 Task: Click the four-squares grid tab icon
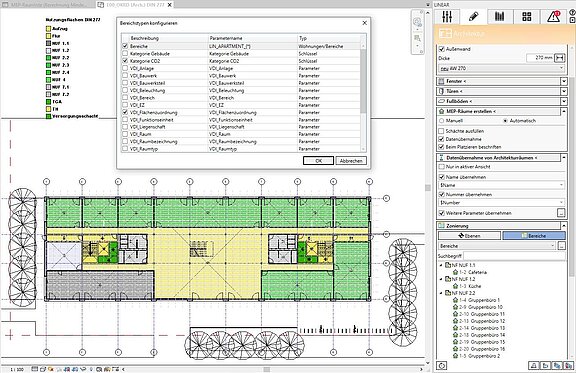tap(526, 17)
